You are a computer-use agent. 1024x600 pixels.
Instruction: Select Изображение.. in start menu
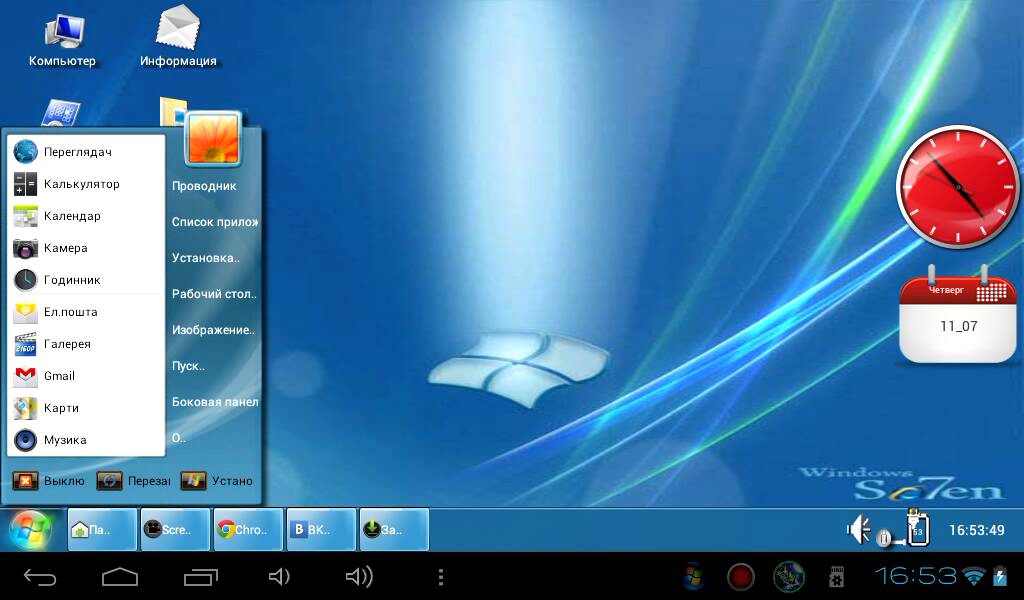[x=214, y=330]
